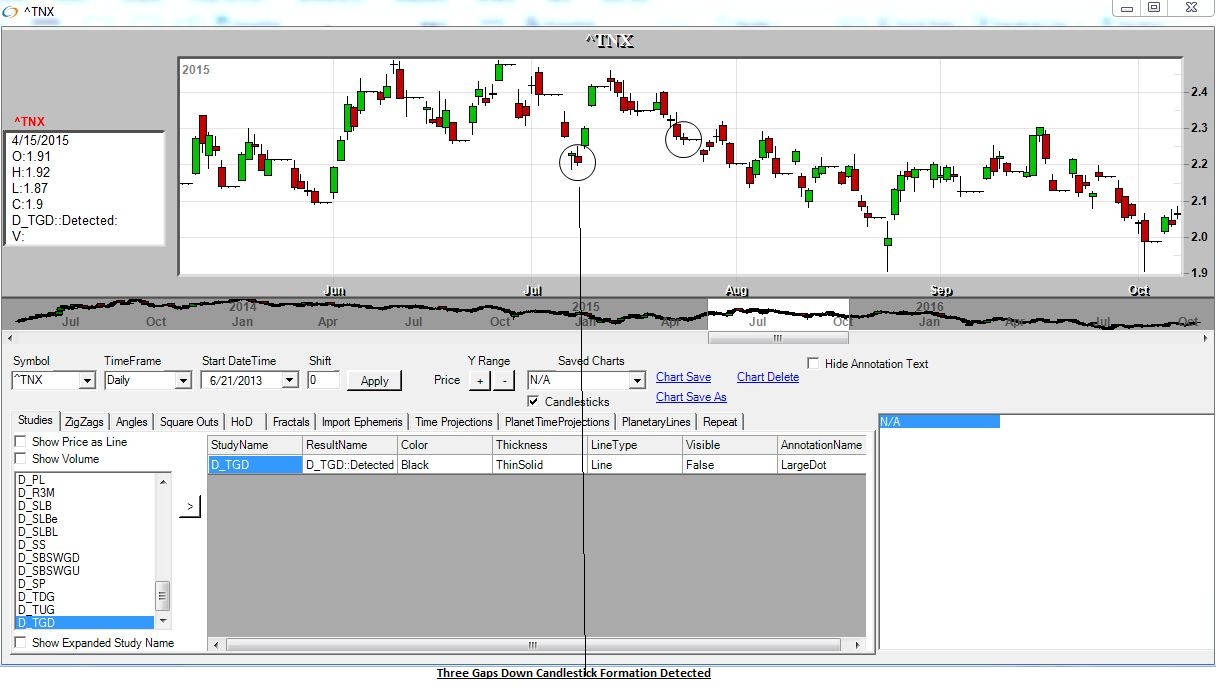
Task: Click the arrow button to add study
Action: click(190, 508)
